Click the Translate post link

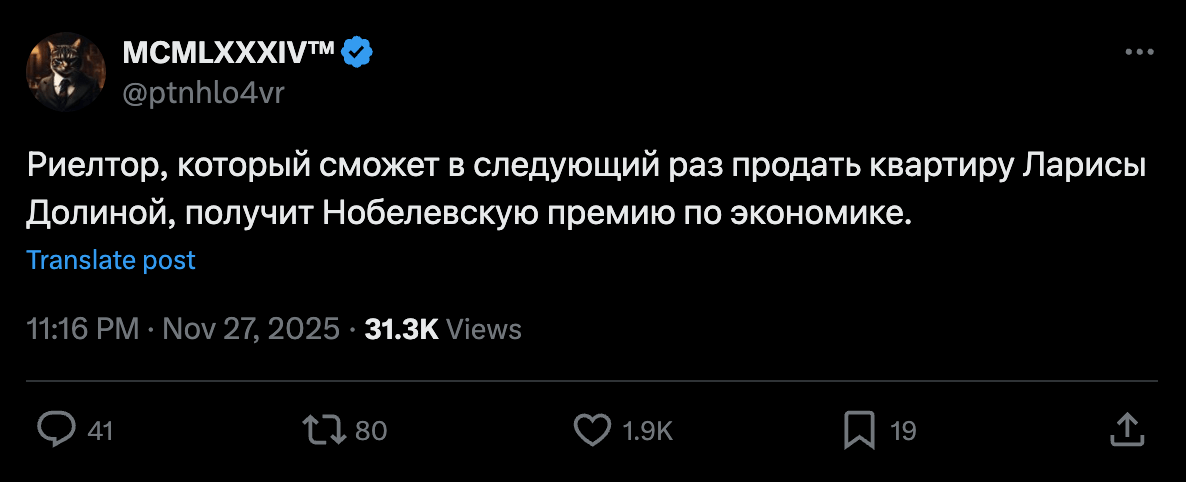pos(111,260)
